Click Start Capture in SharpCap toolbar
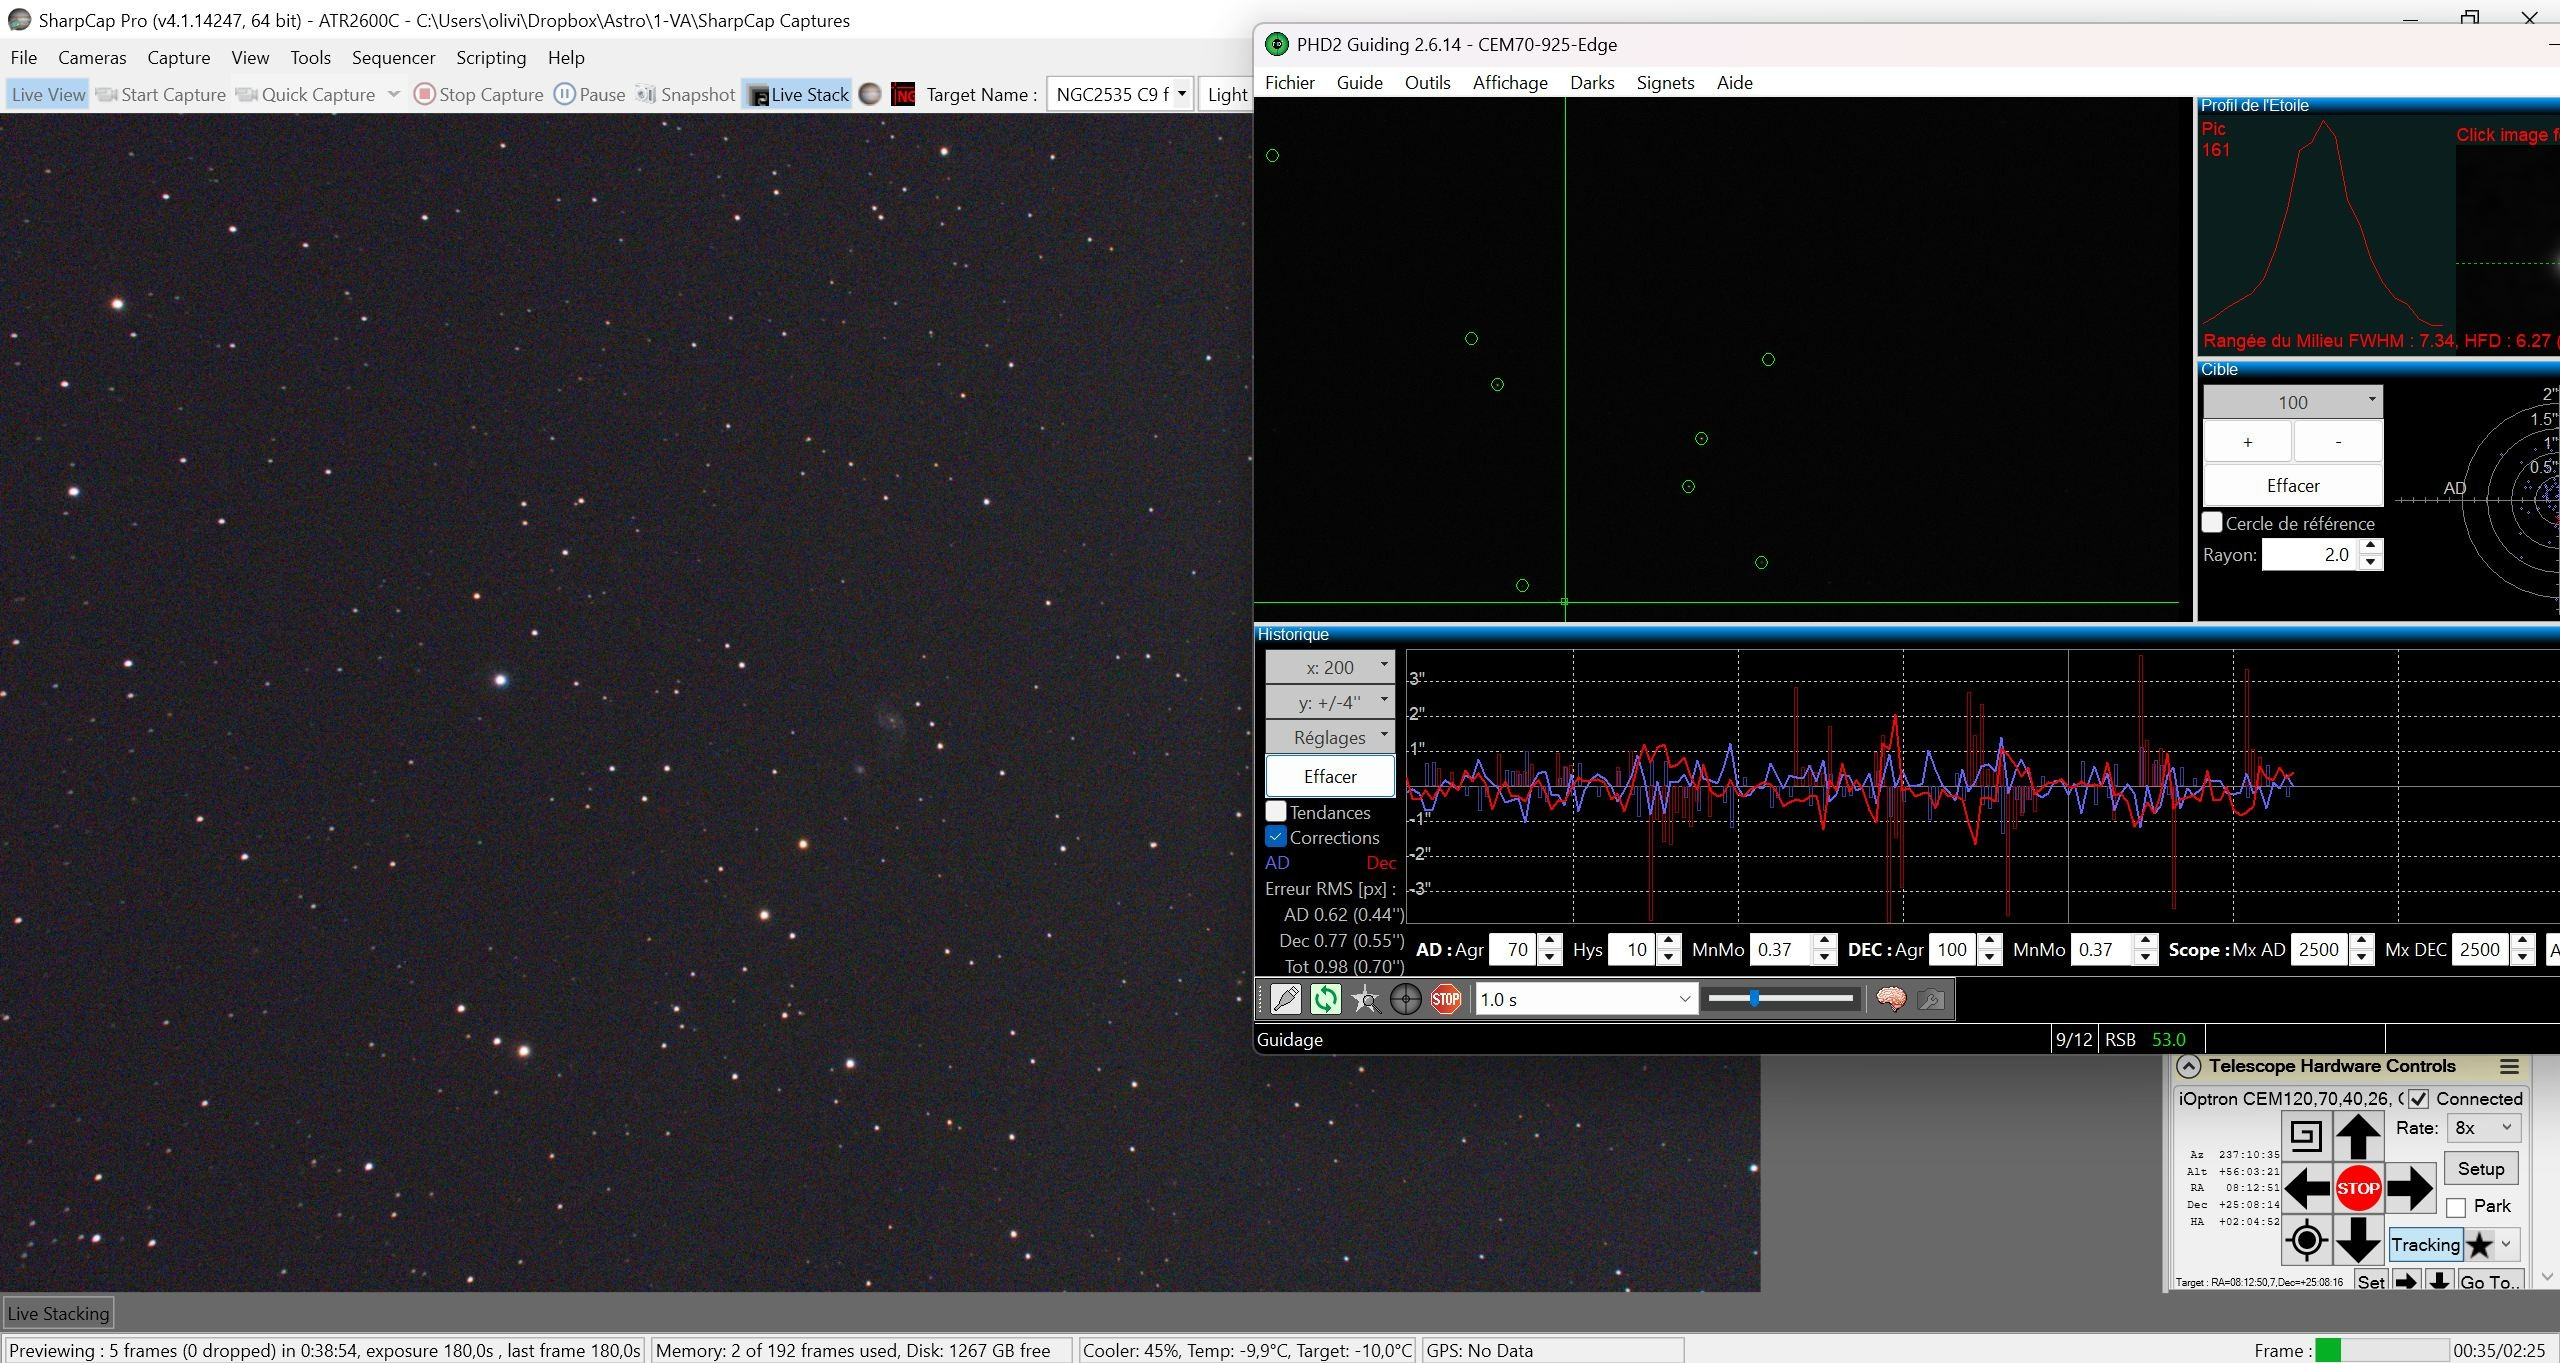2560x1363 pixels. pyautogui.click(x=160, y=94)
